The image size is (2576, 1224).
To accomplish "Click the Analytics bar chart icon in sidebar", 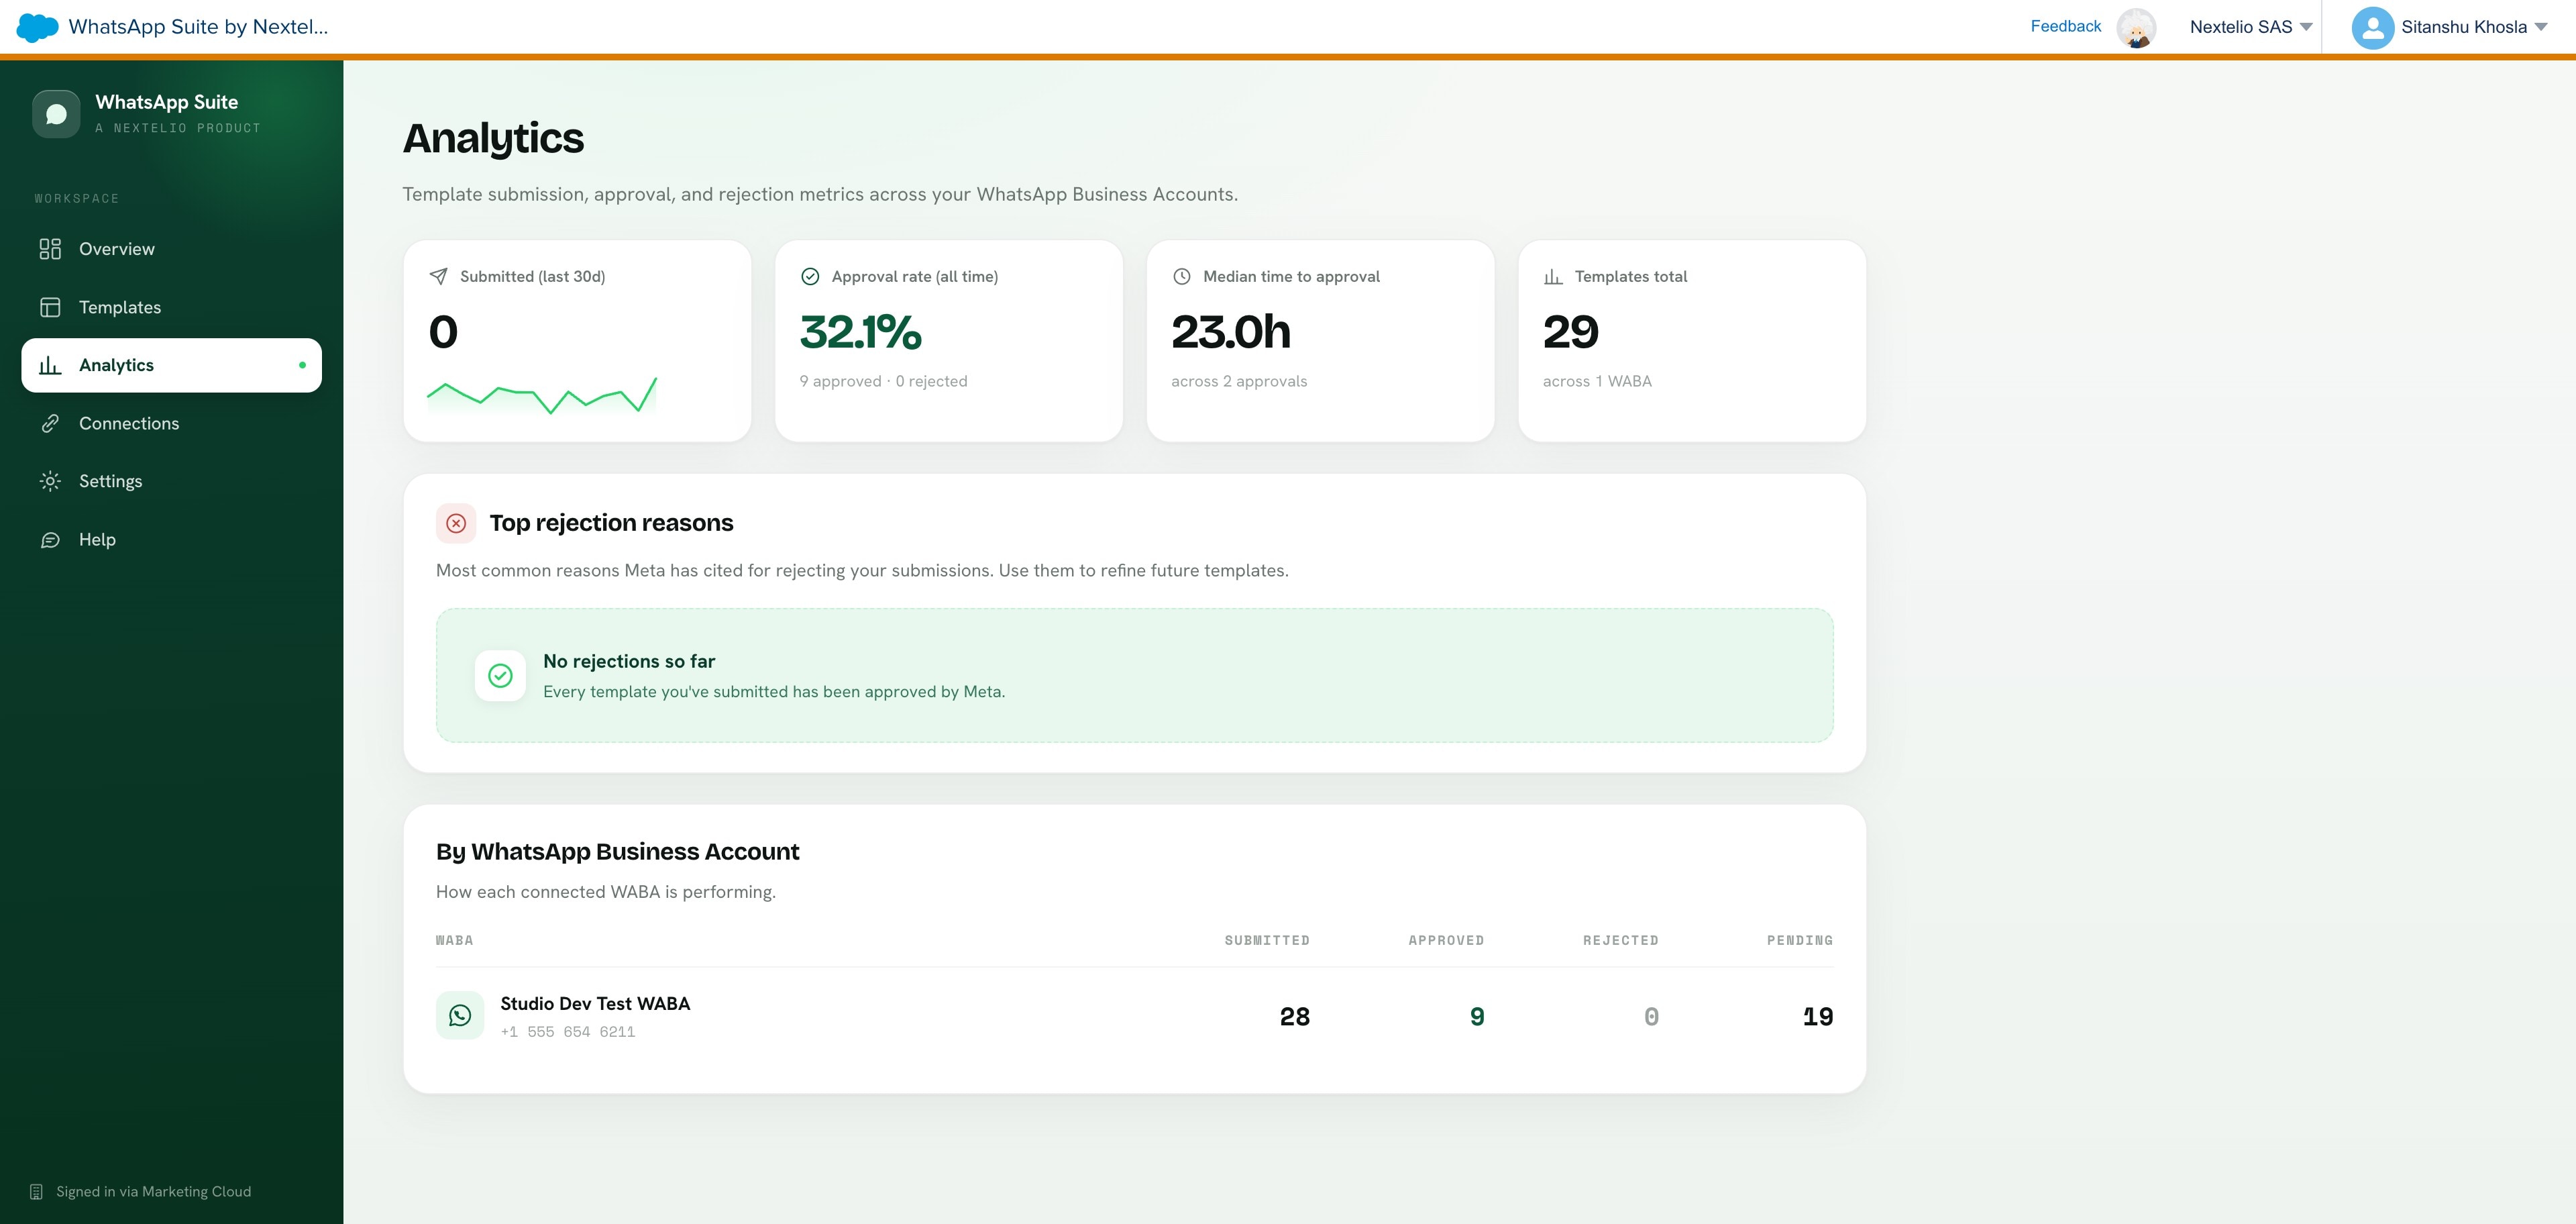I will tap(50, 365).
